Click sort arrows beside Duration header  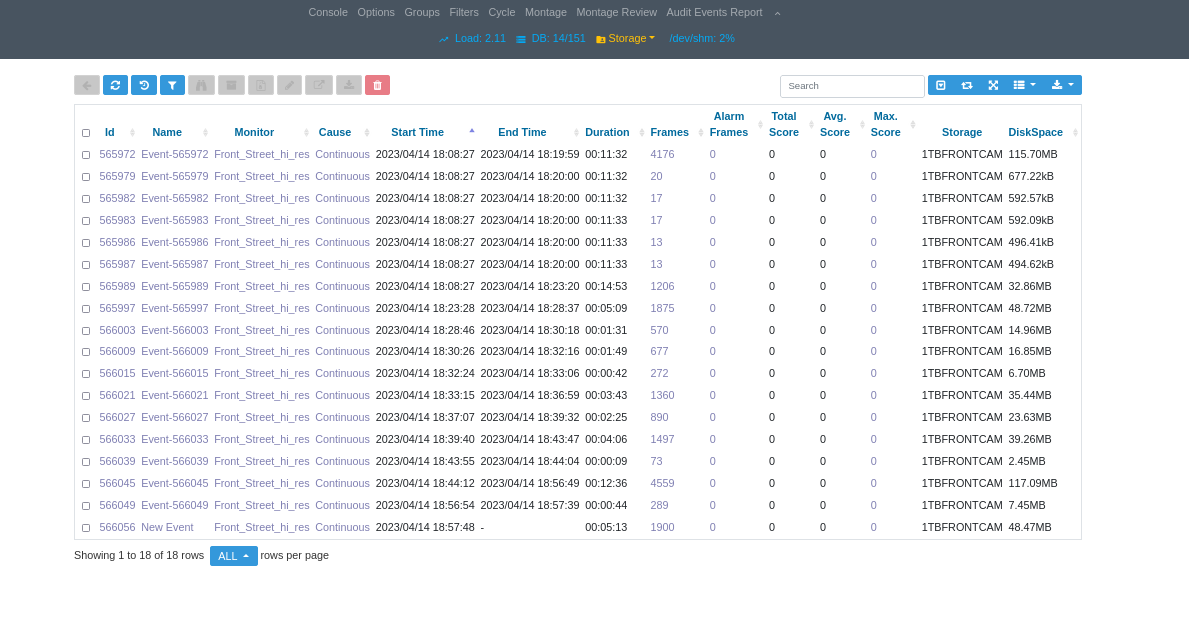(x=642, y=133)
